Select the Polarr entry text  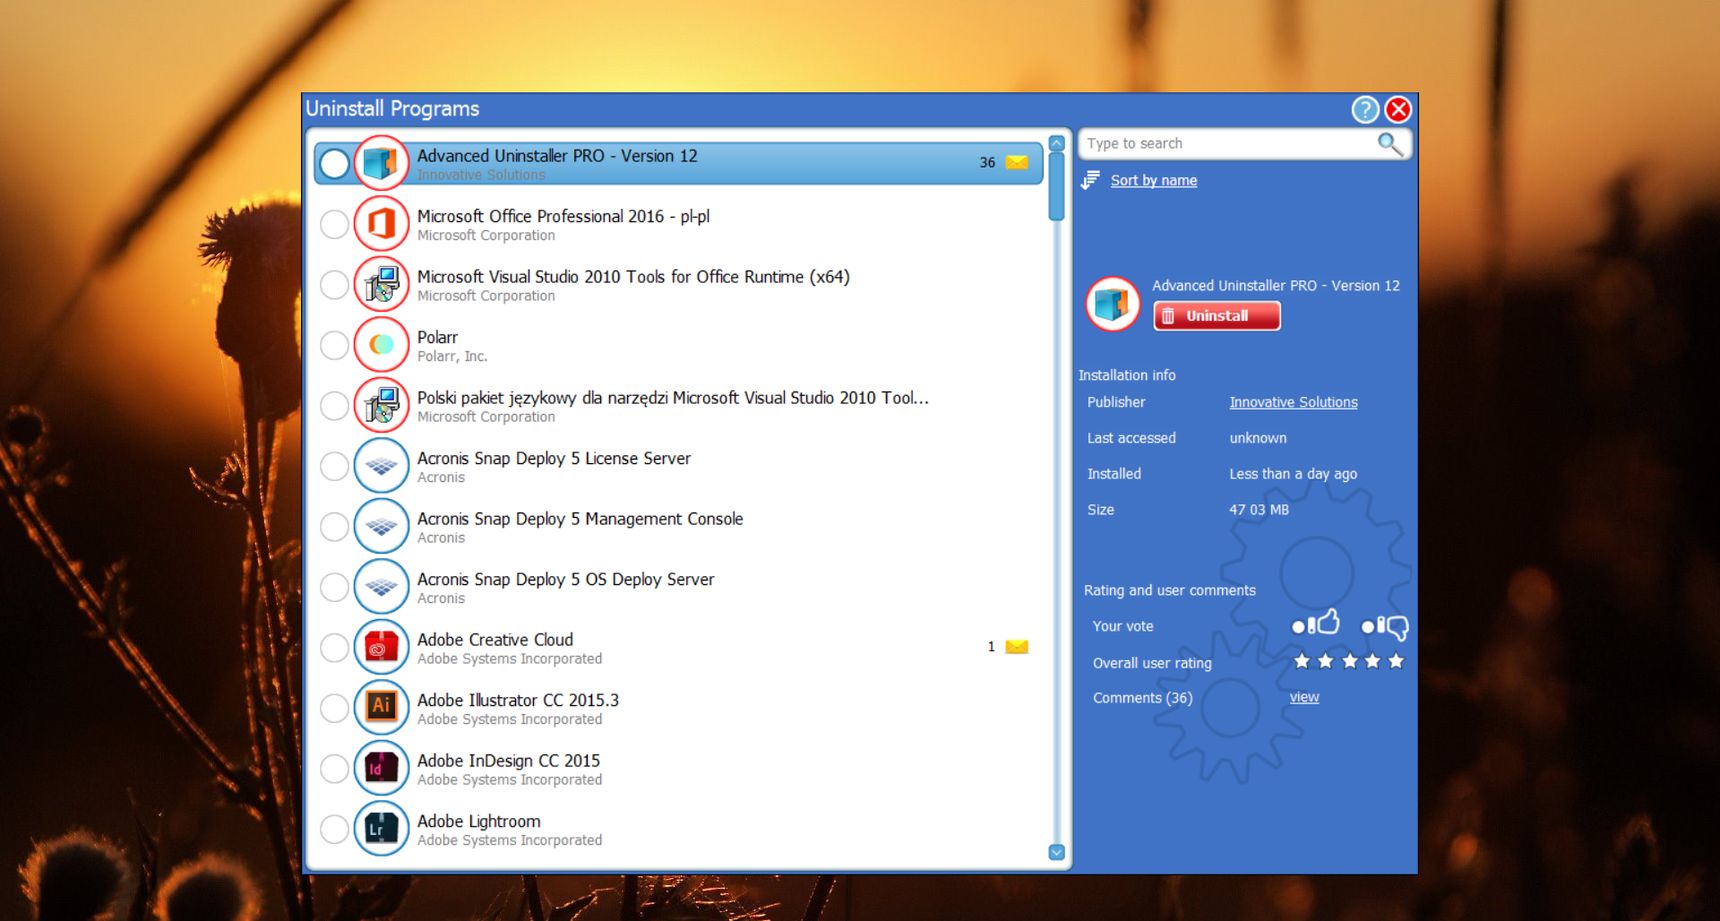point(437,337)
